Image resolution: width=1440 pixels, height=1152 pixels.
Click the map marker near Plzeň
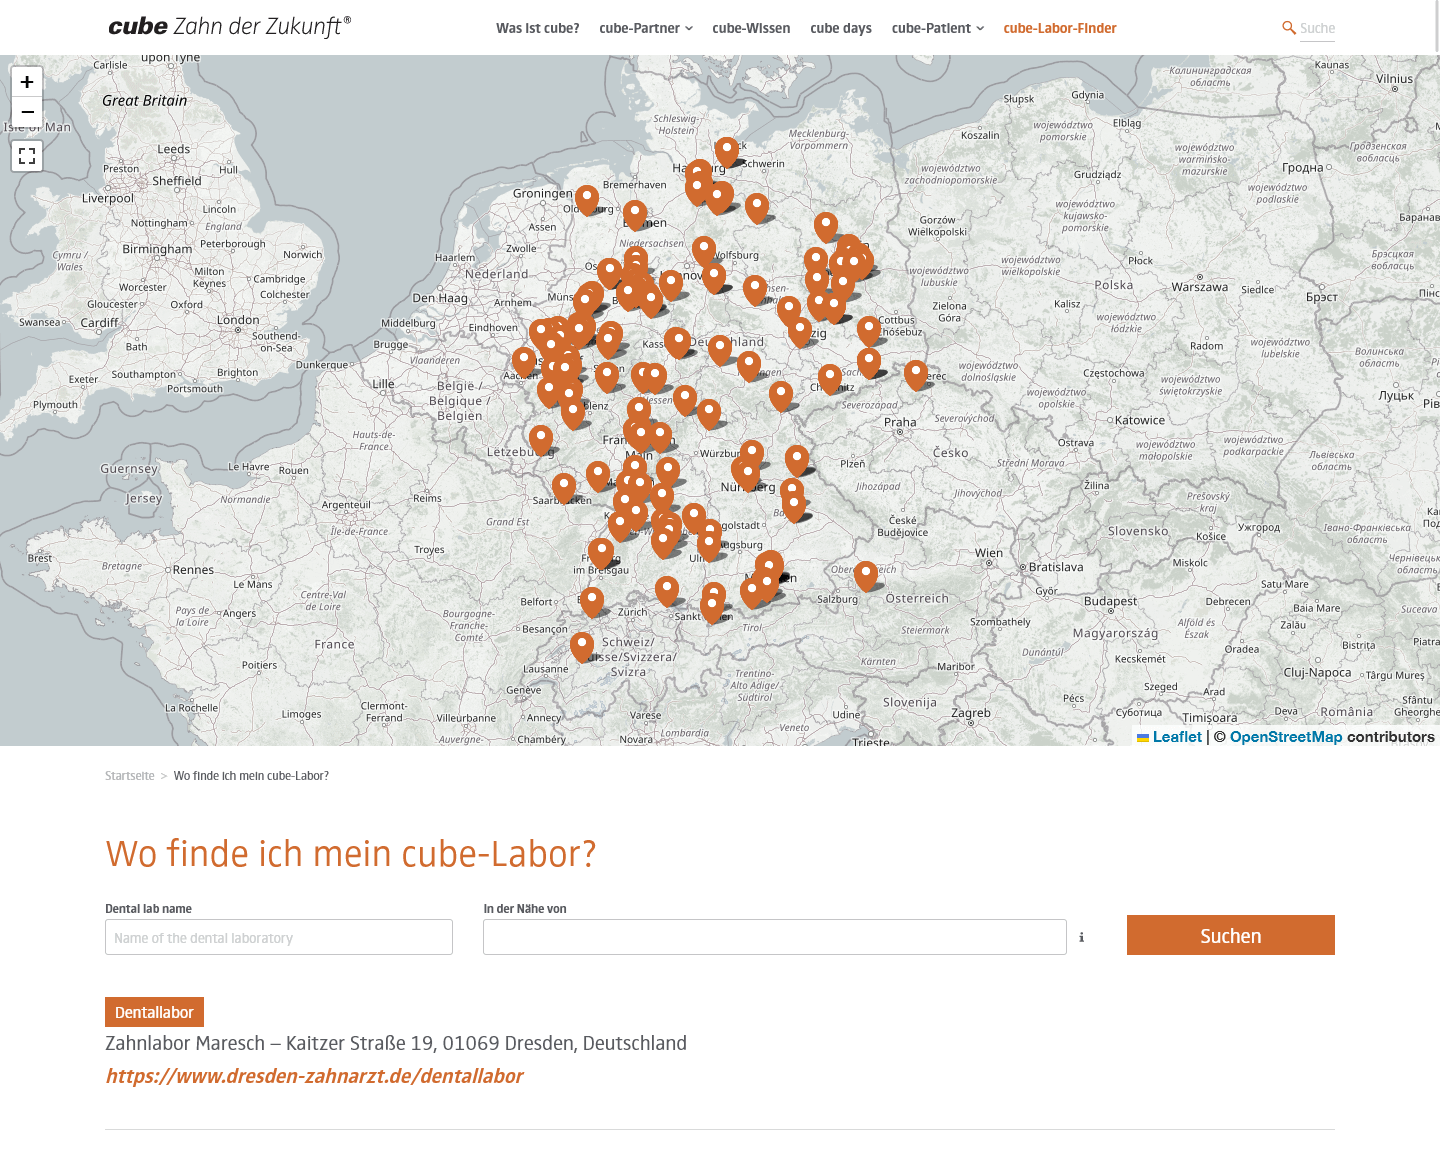click(797, 459)
